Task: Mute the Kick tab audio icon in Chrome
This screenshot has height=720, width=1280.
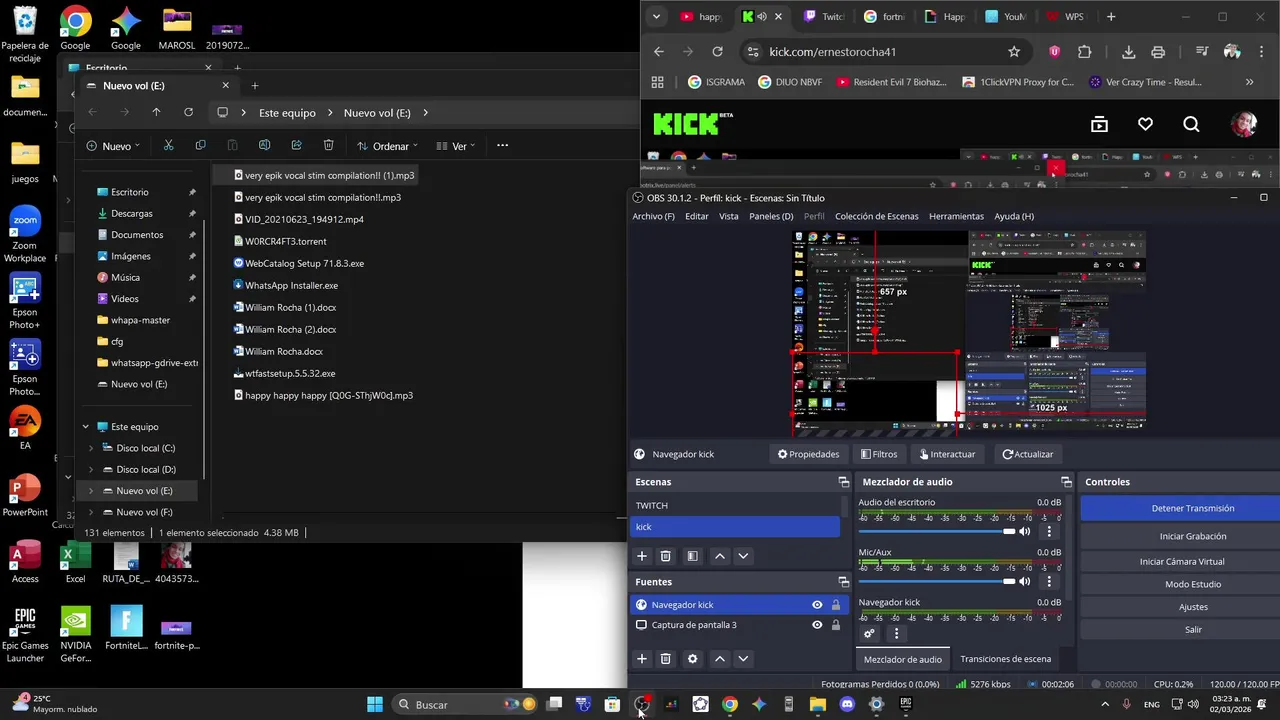Action: pos(762,16)
